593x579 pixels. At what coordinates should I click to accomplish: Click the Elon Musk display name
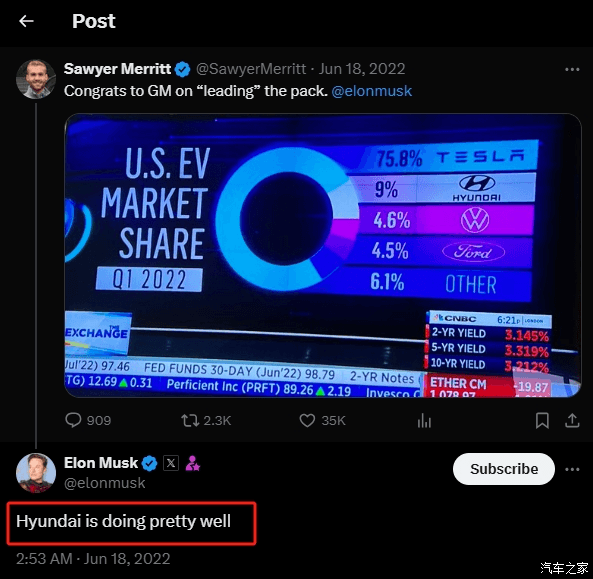point(101,463)
